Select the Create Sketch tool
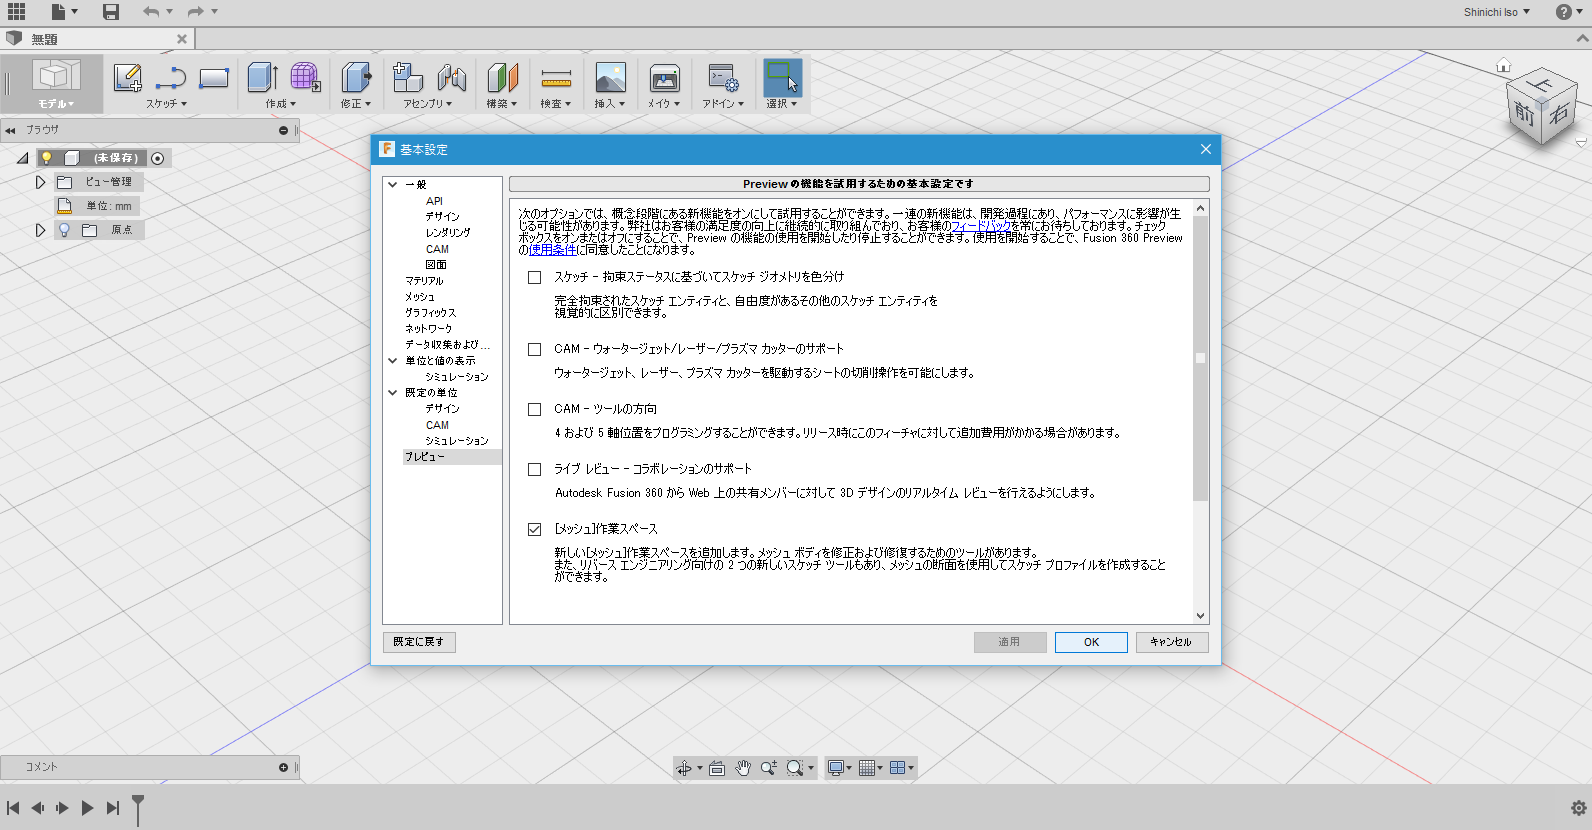Image resolution: width=1592 pixels, height=830 pixels. [128, 77]
